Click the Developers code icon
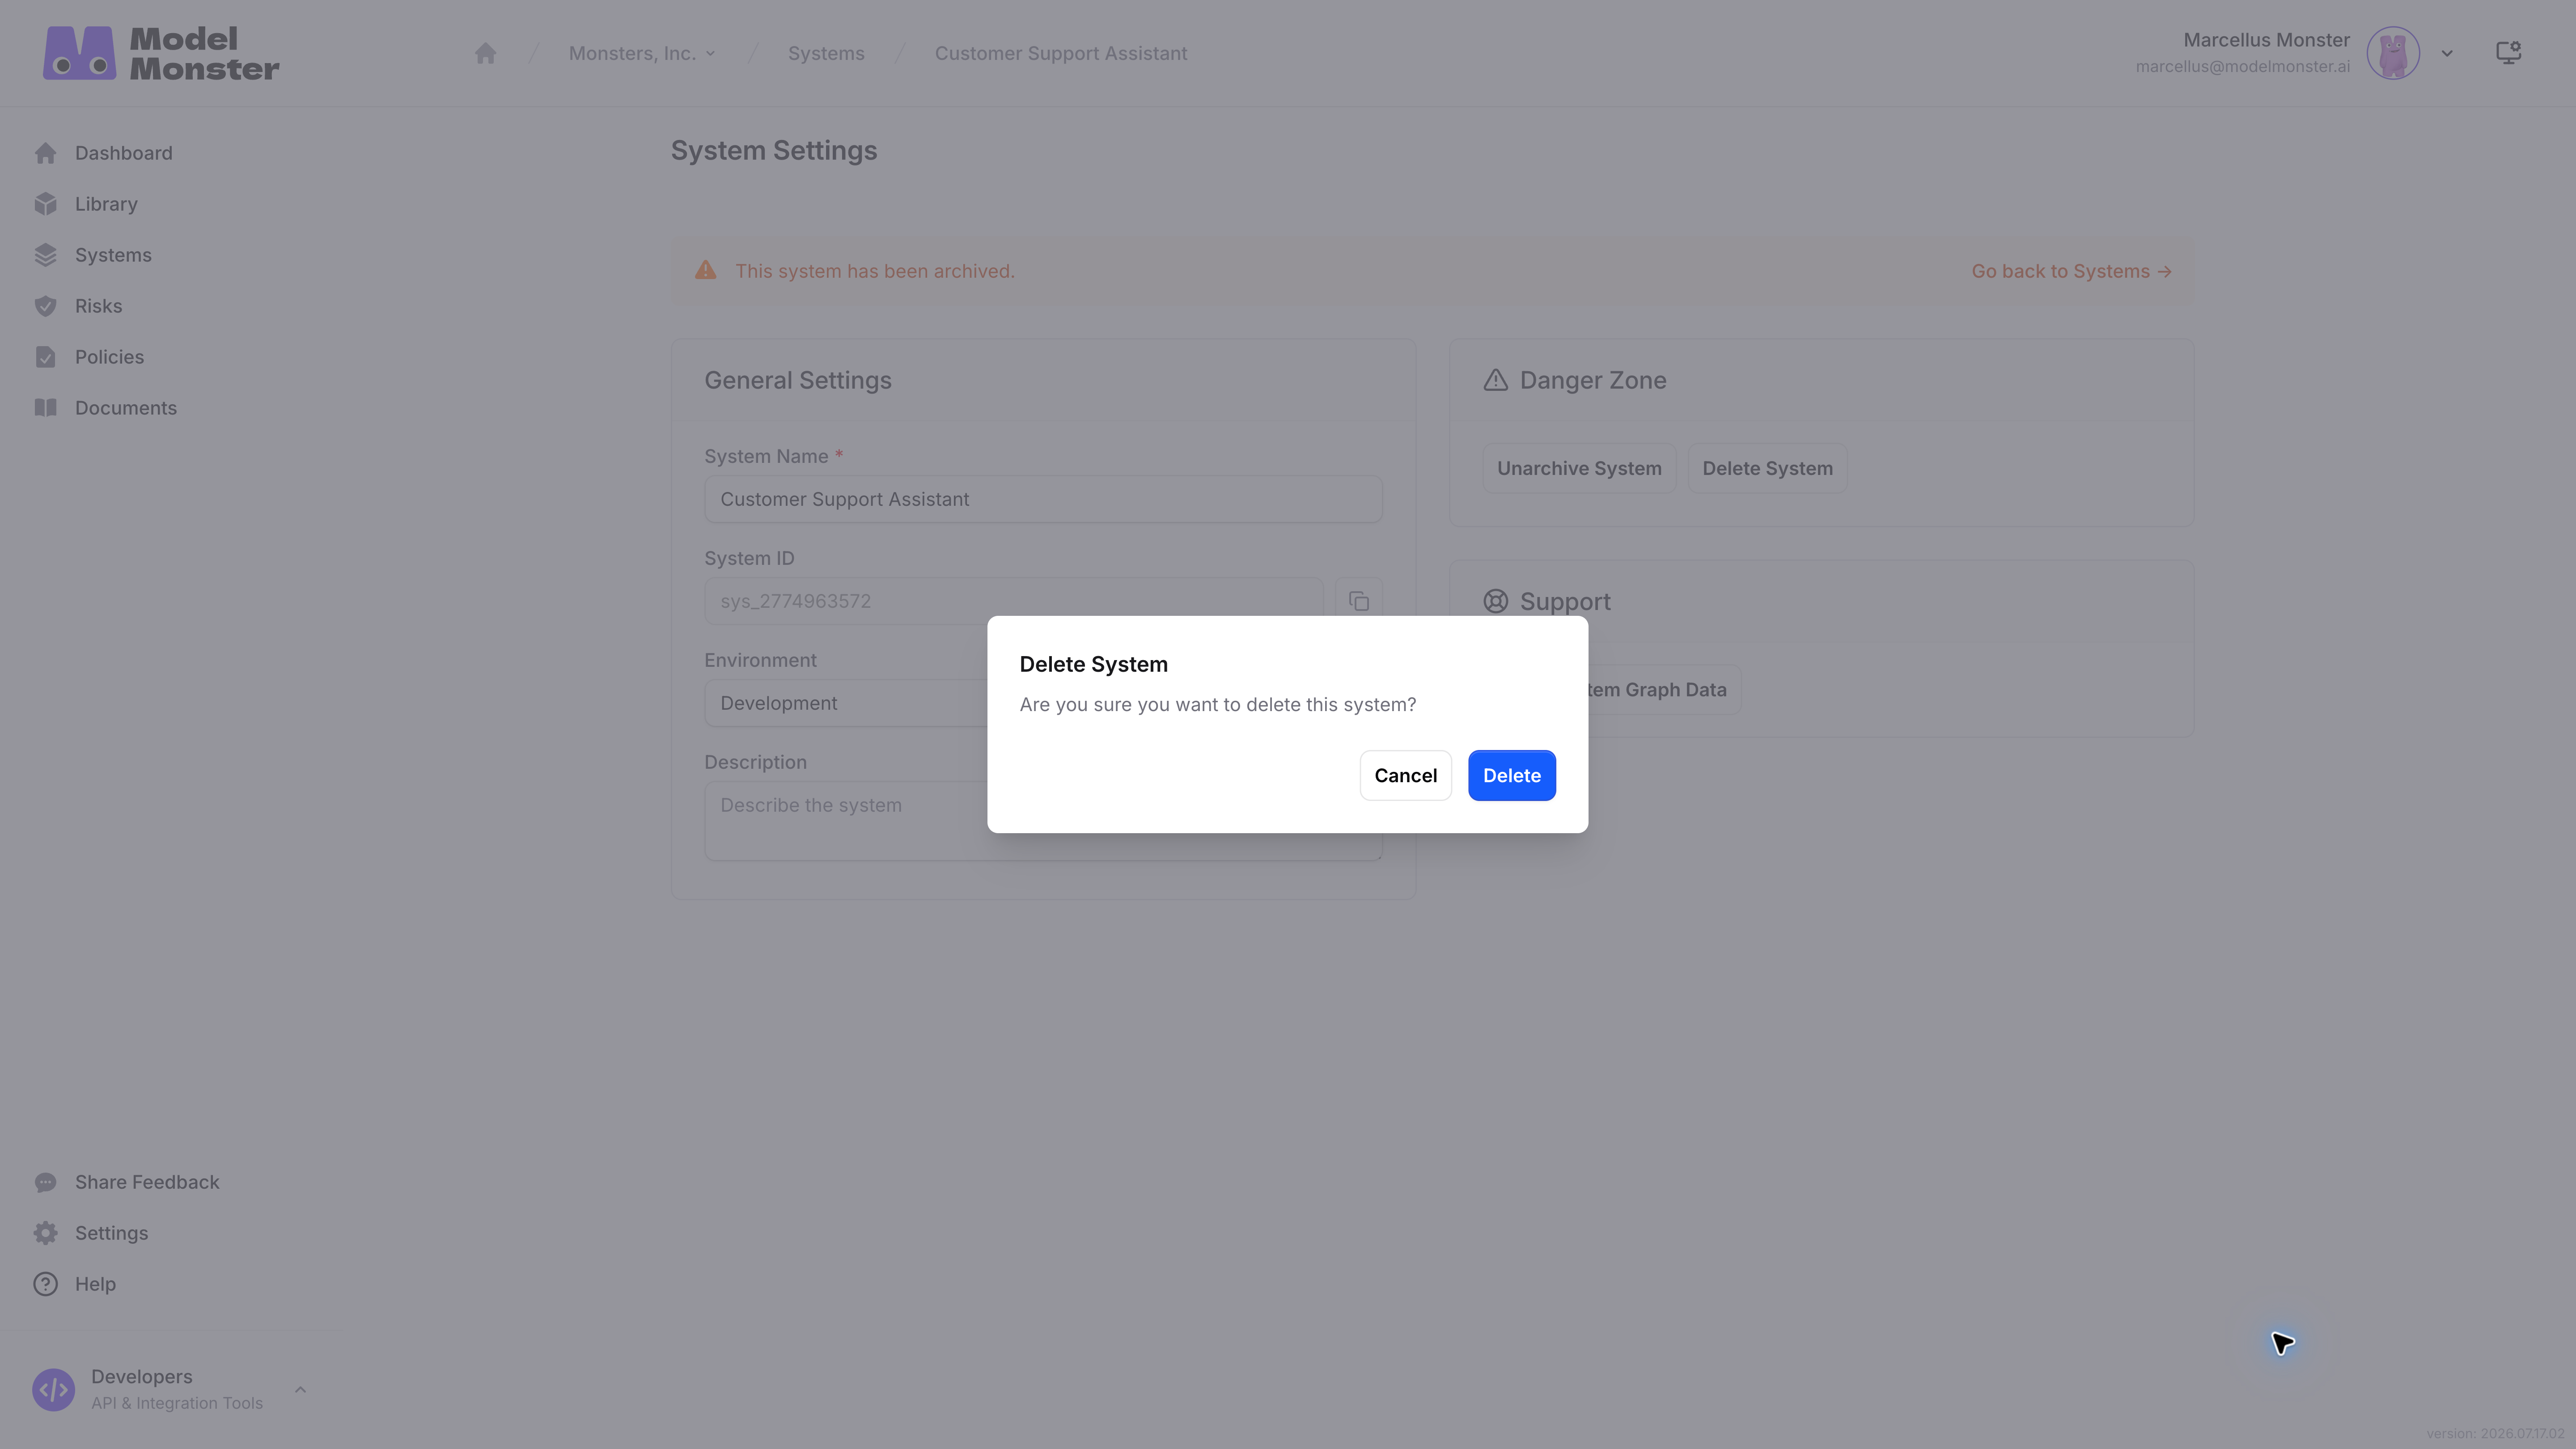This screenshot has height=1449, width=2576. coord(53,1390)
